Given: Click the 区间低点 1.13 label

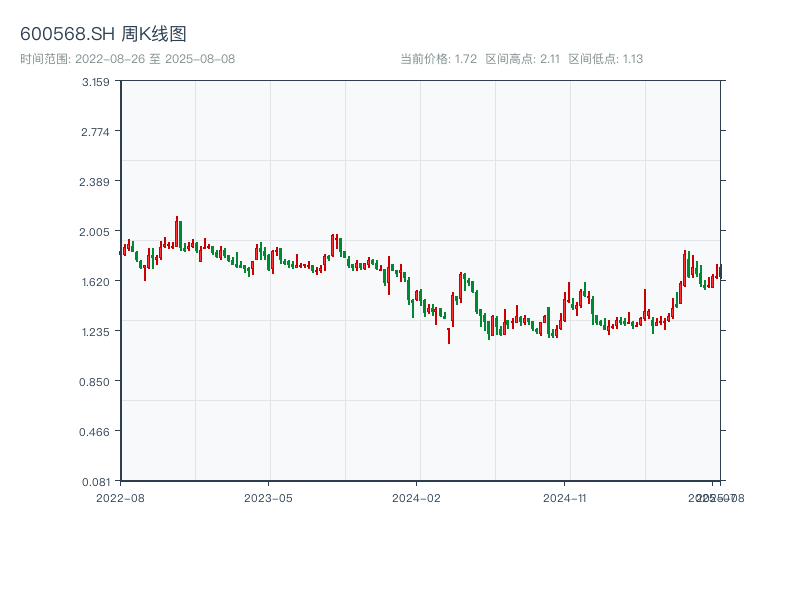Looking at the screenshot, I should 605,59.
